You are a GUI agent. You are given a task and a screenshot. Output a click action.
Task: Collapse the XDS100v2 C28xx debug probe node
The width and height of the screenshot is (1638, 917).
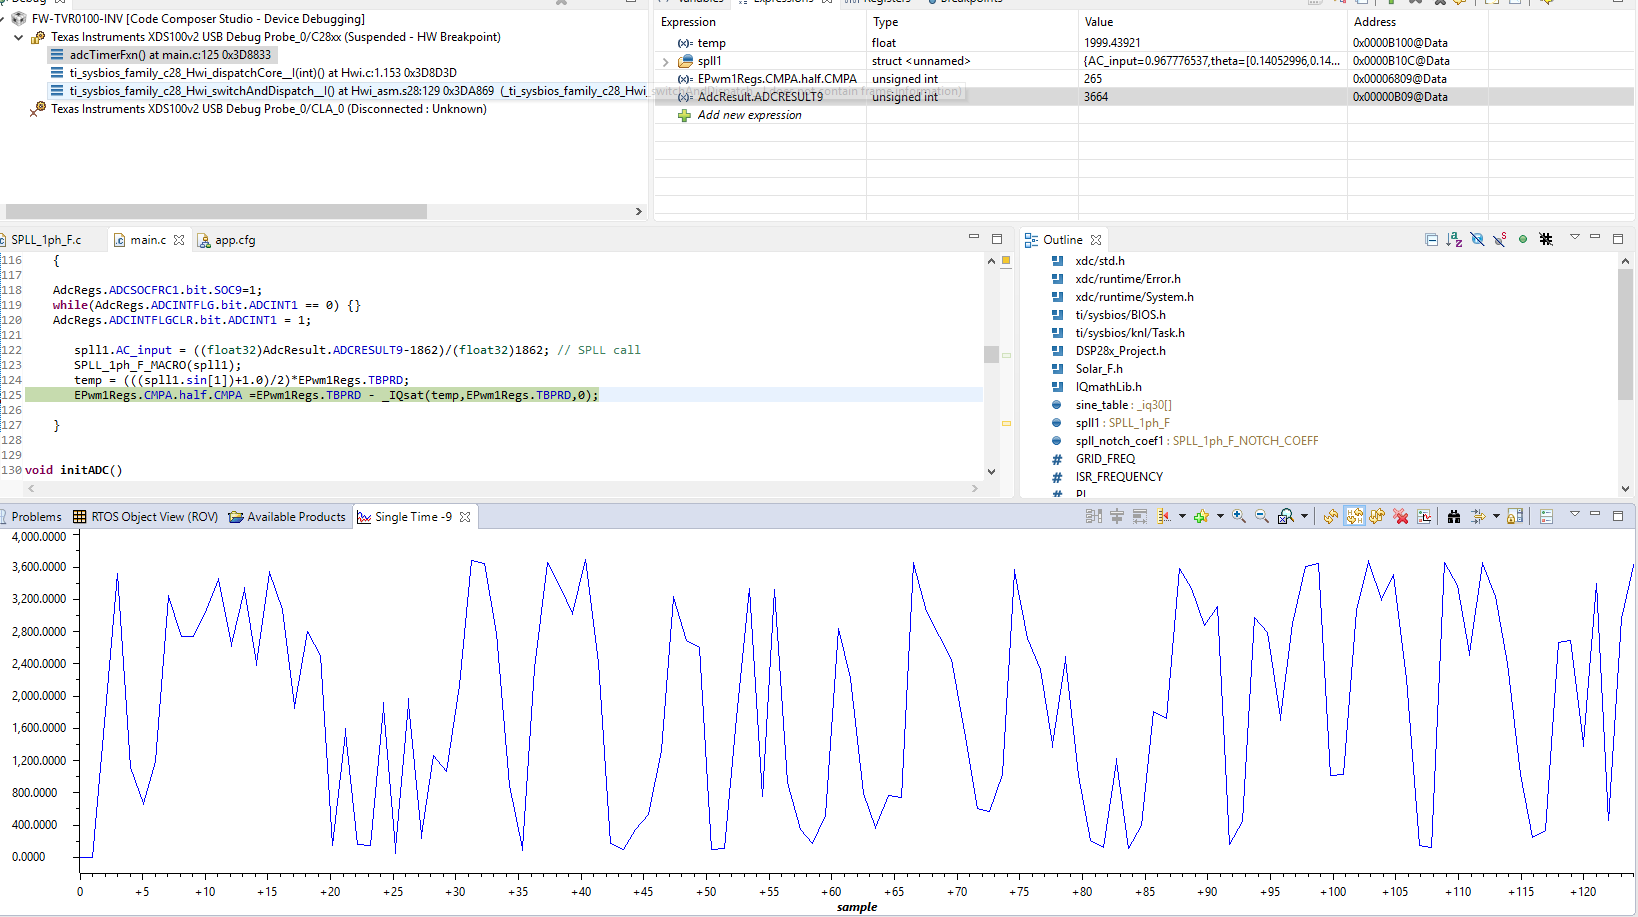coord(19,37)
